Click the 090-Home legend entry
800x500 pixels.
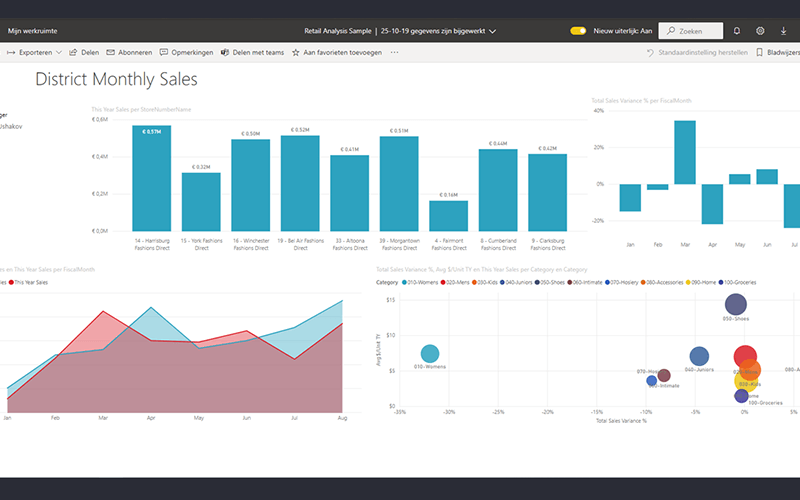[701, 282]
